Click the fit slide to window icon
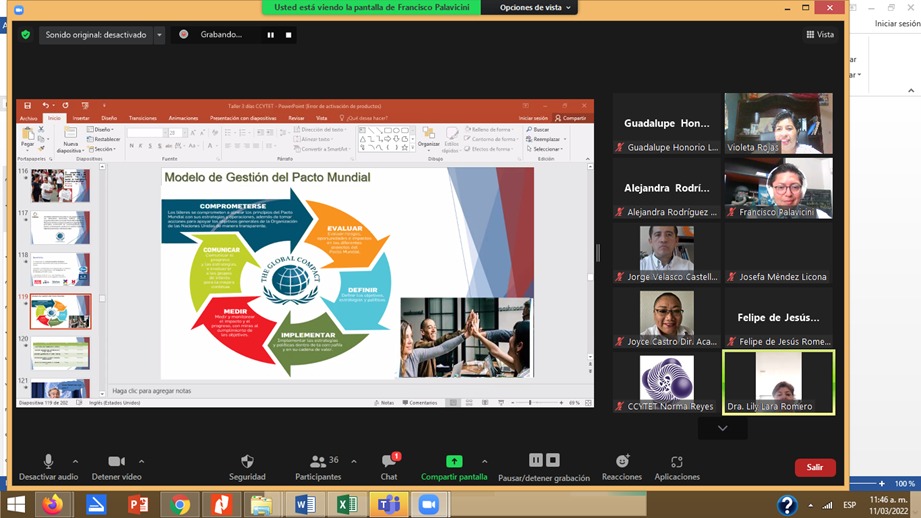 coord(588,403)
